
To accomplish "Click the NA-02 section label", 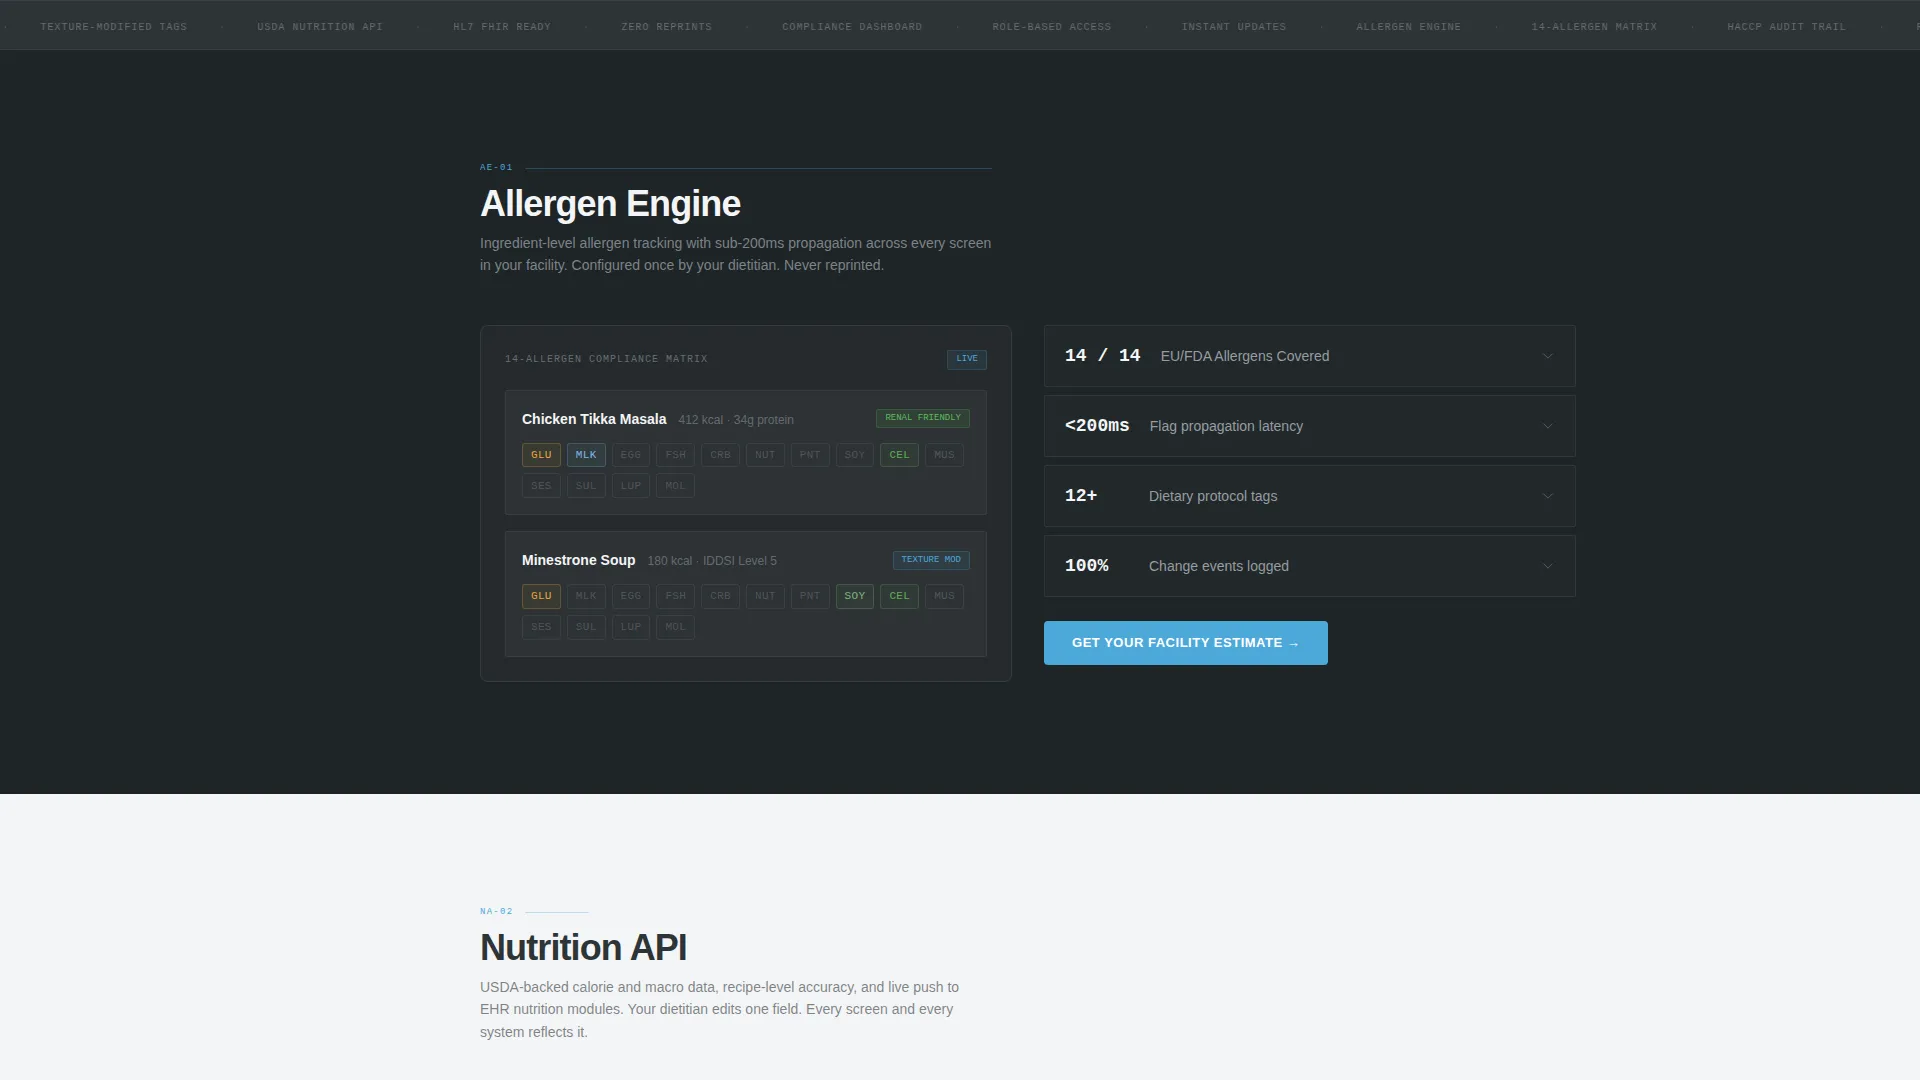I will [x=496, y=912].
